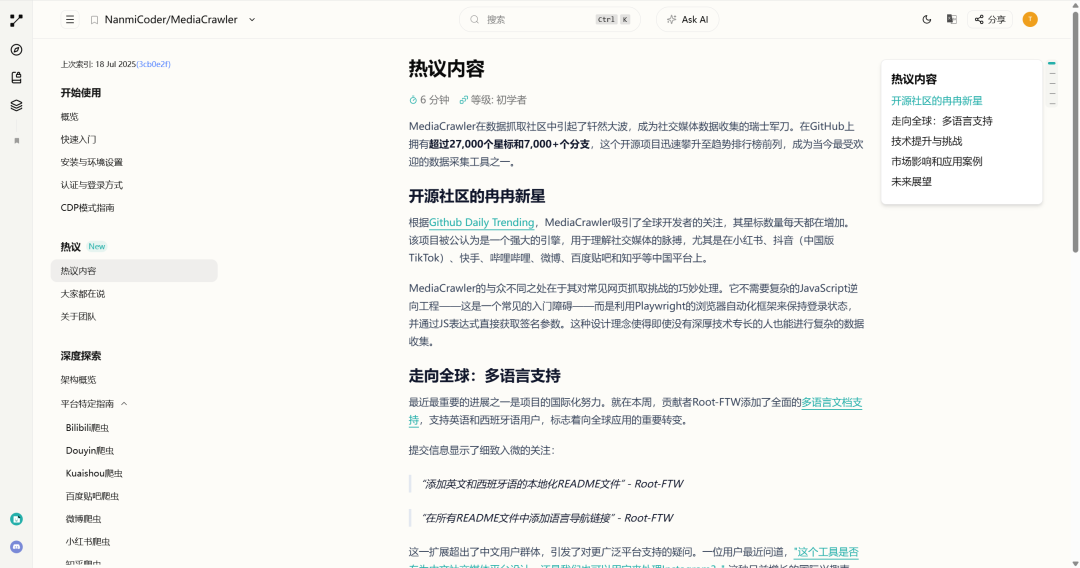Open 架构概览 in the sidebar

pos(79,380)
